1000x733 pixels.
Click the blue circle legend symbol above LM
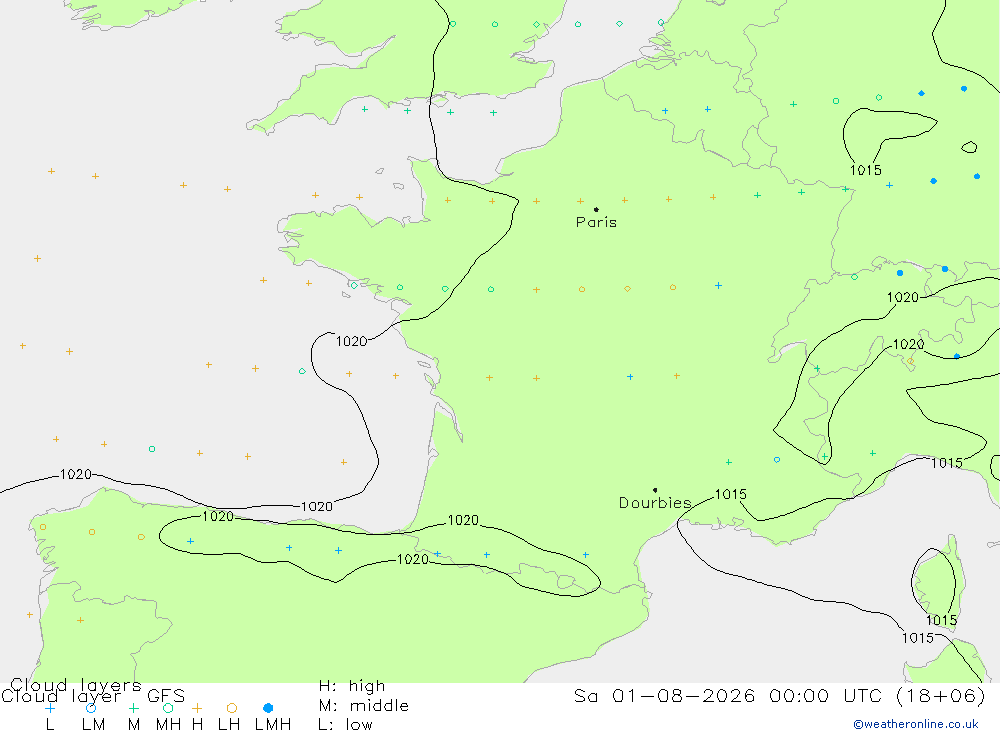(91, 708)
